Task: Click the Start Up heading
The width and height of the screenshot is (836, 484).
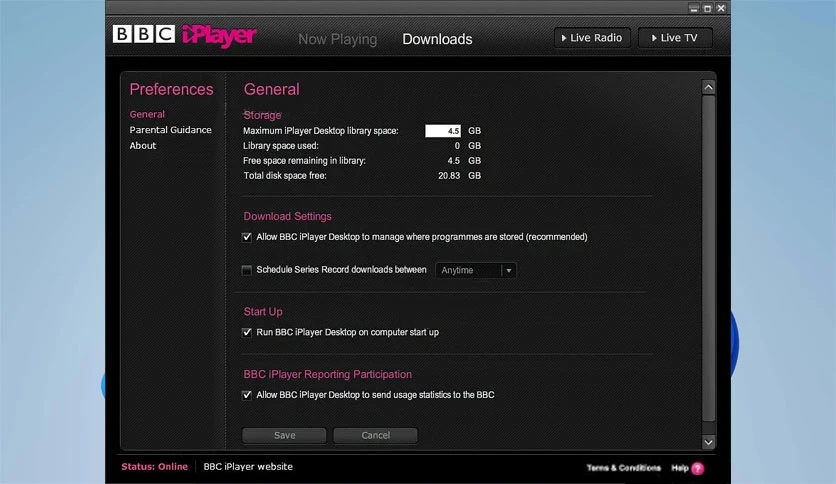Action: pyautogui.click(x=263, y=311)
